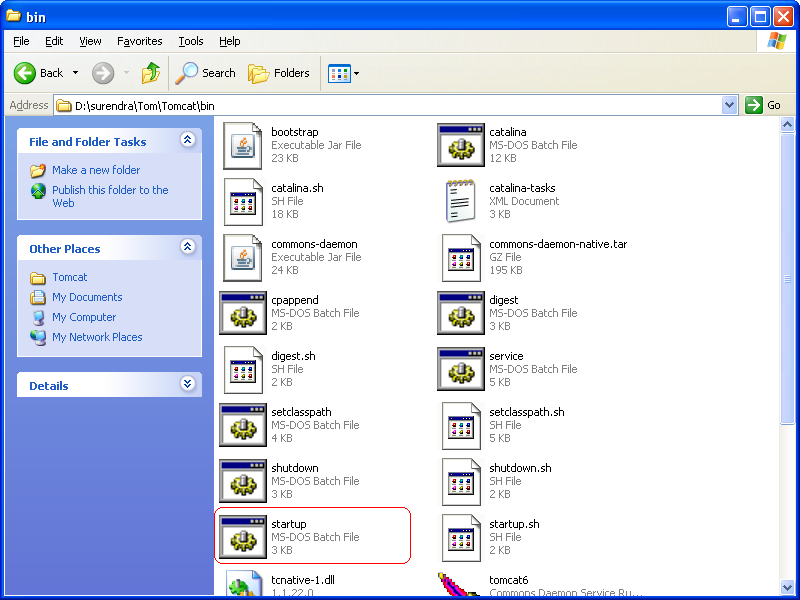The width and height of the screenshot is (800, 600).
Task: Select the catalina.sh file icon
Action: pos(243,202)
